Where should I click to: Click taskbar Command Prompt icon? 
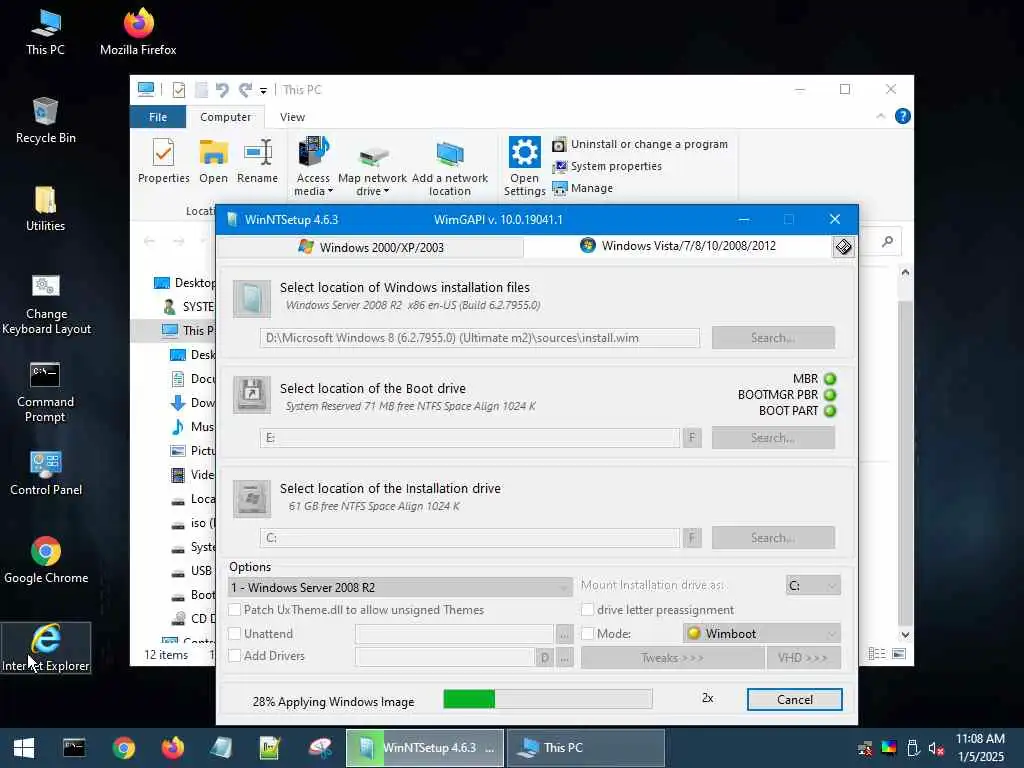pos(74,748)
